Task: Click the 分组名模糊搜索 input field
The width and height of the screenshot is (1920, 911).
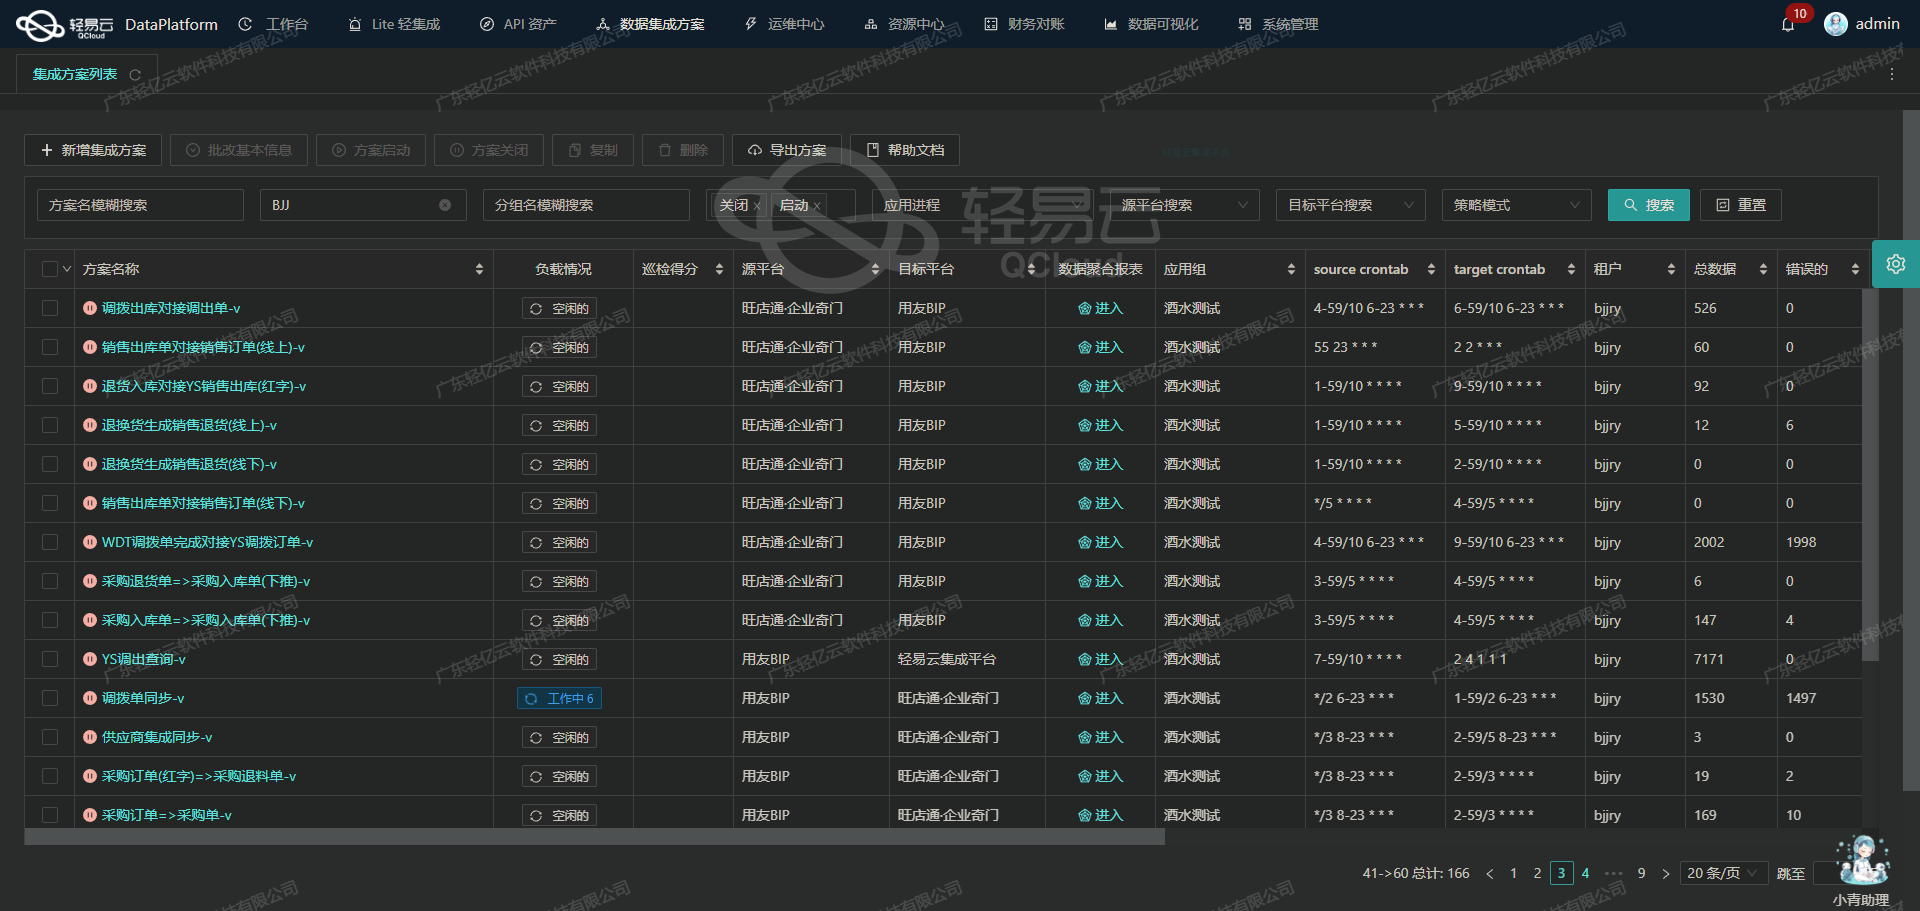Action: click(587, 205)
